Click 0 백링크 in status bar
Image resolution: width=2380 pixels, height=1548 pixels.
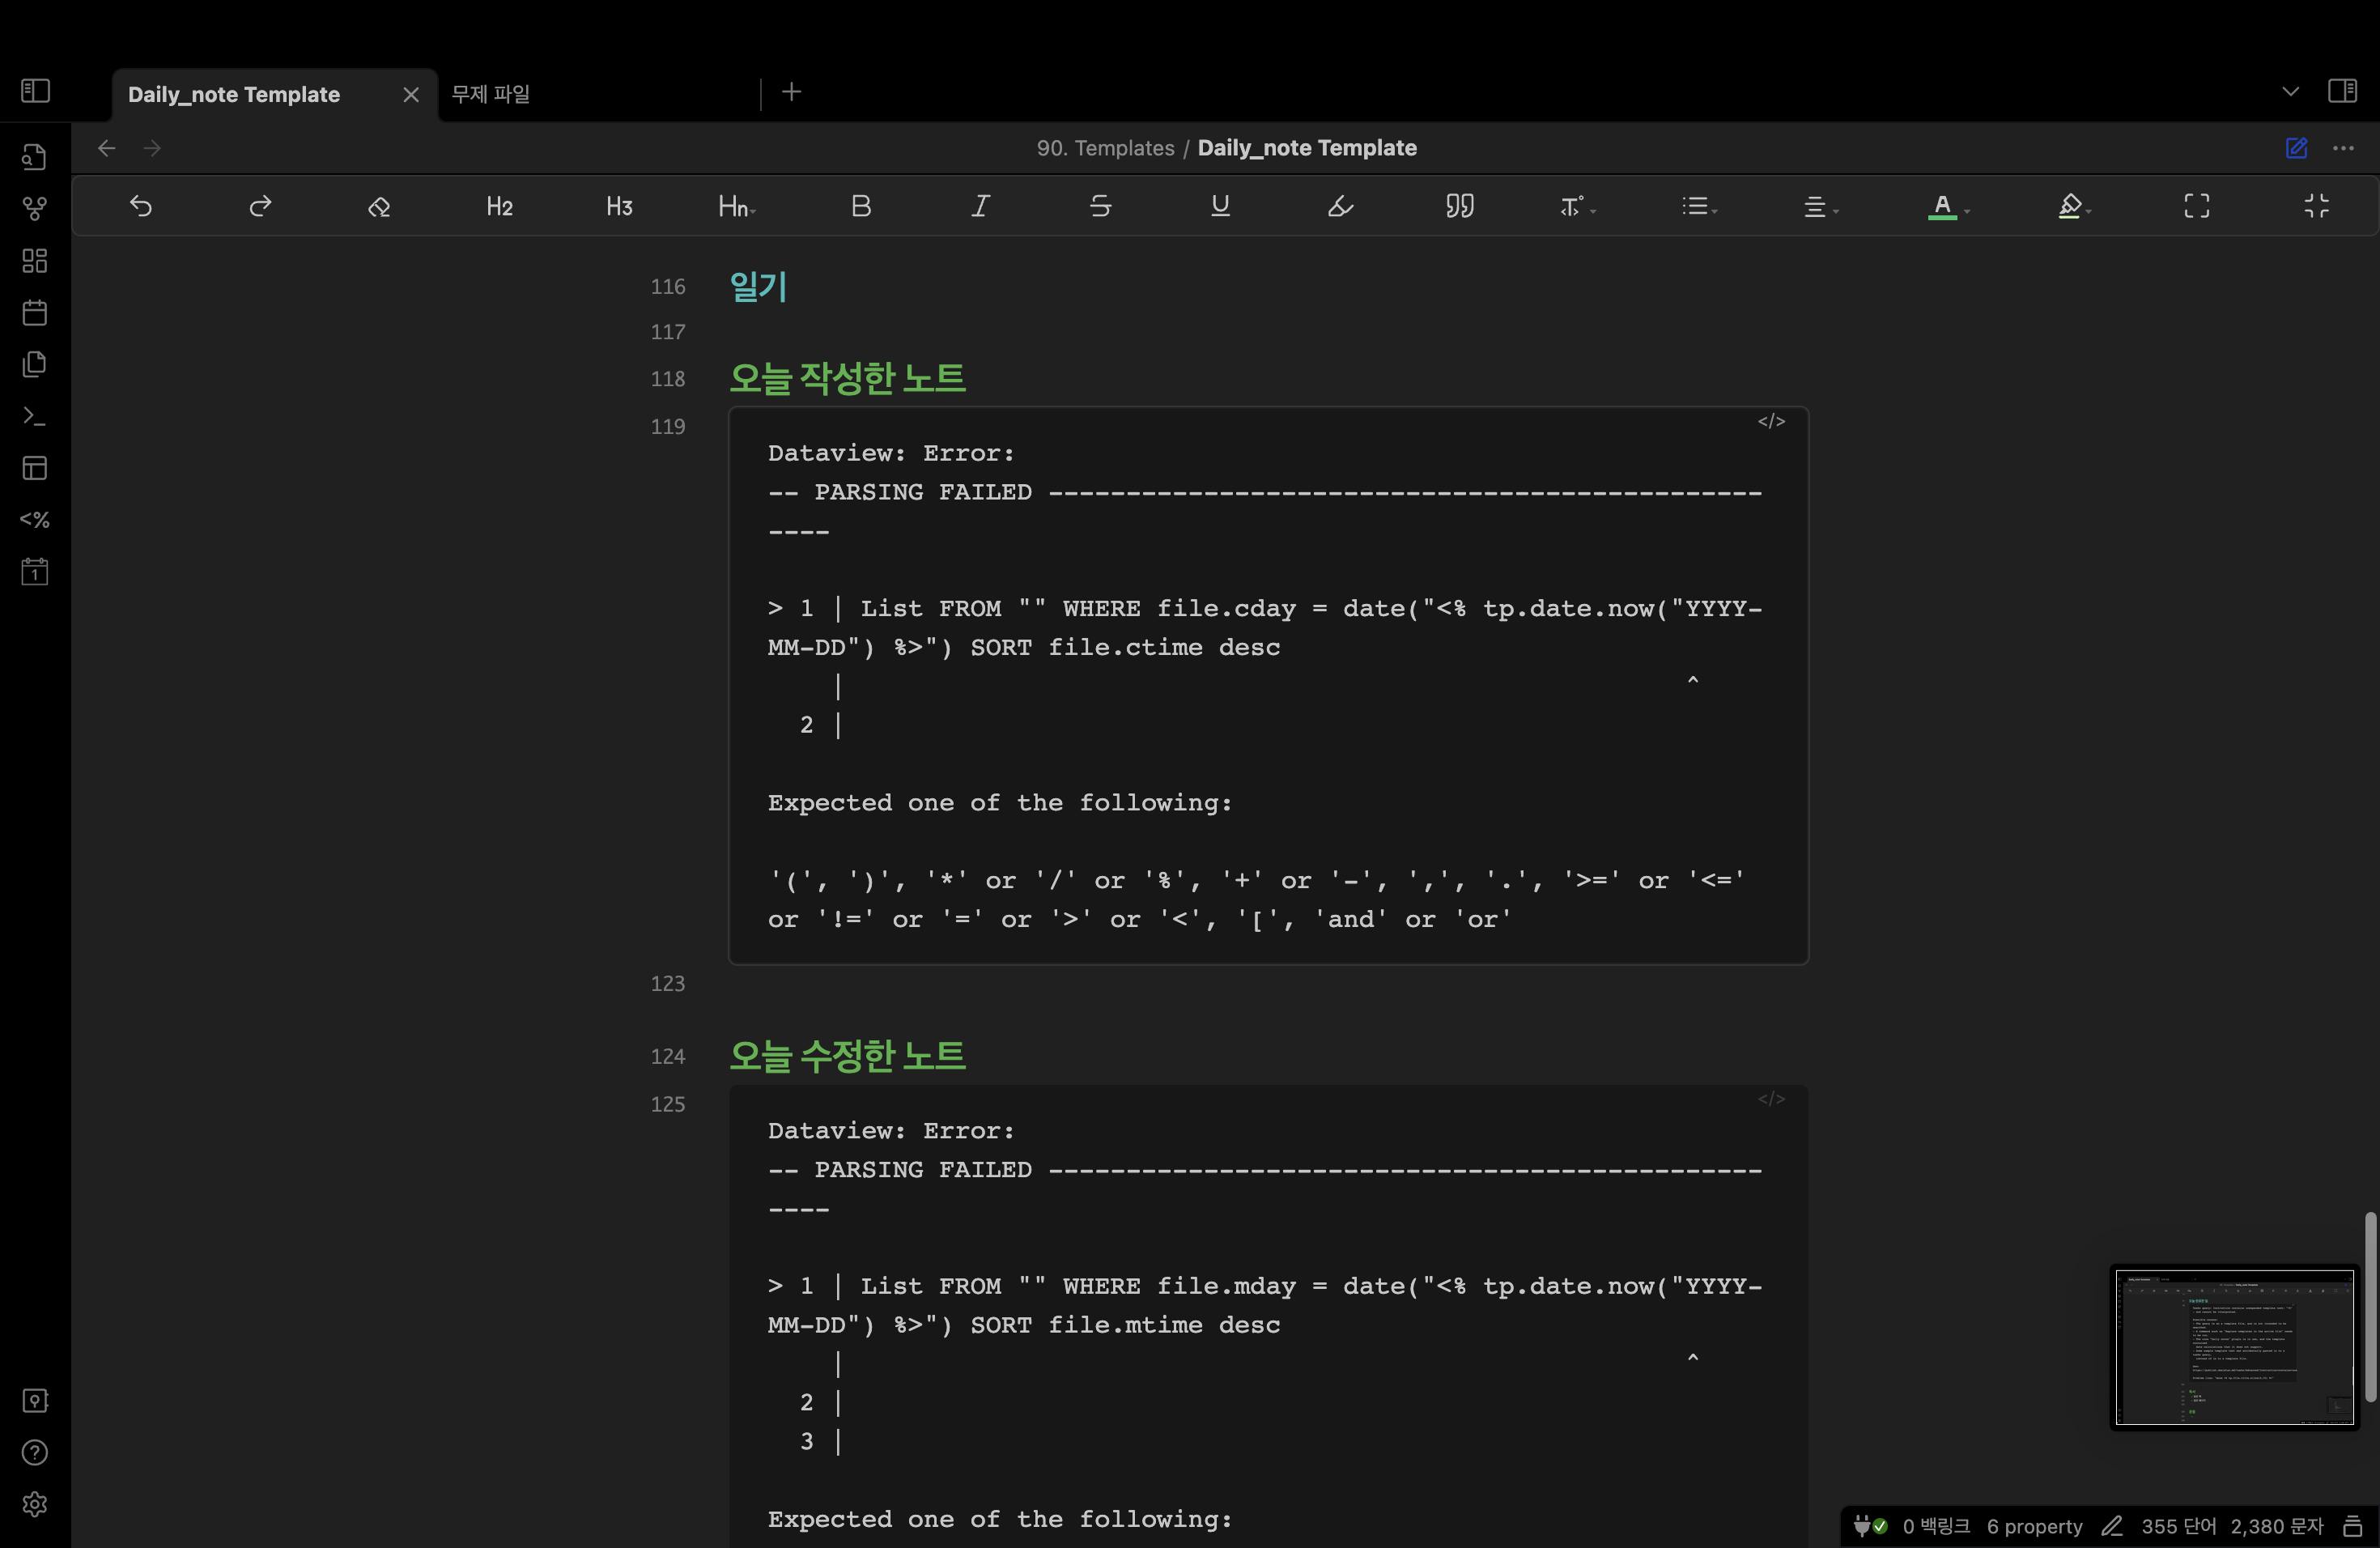coord(1936,1526)
